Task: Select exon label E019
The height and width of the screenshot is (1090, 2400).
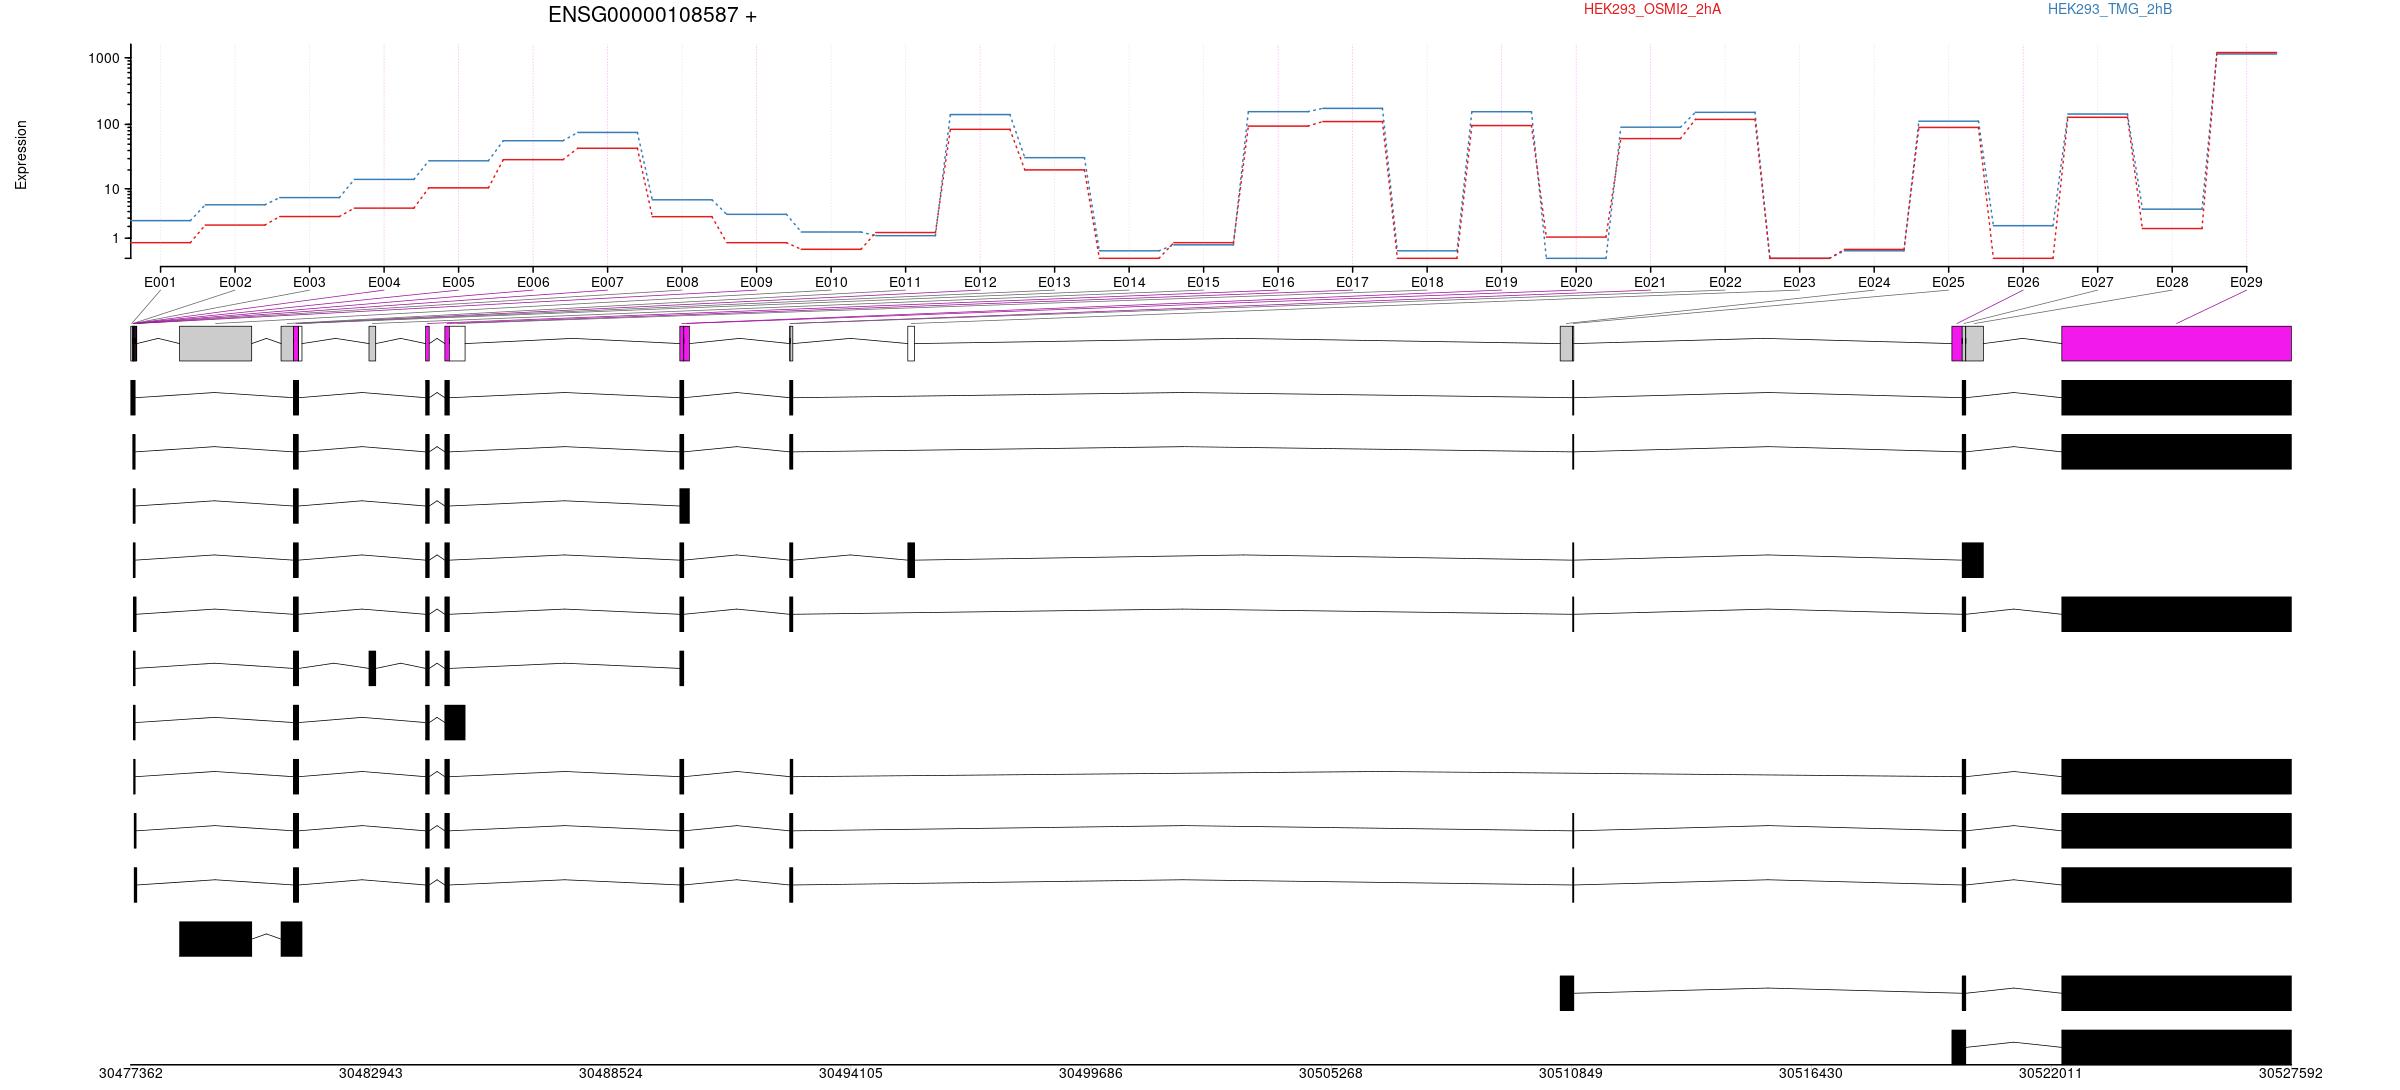Action: (1501, 283)
